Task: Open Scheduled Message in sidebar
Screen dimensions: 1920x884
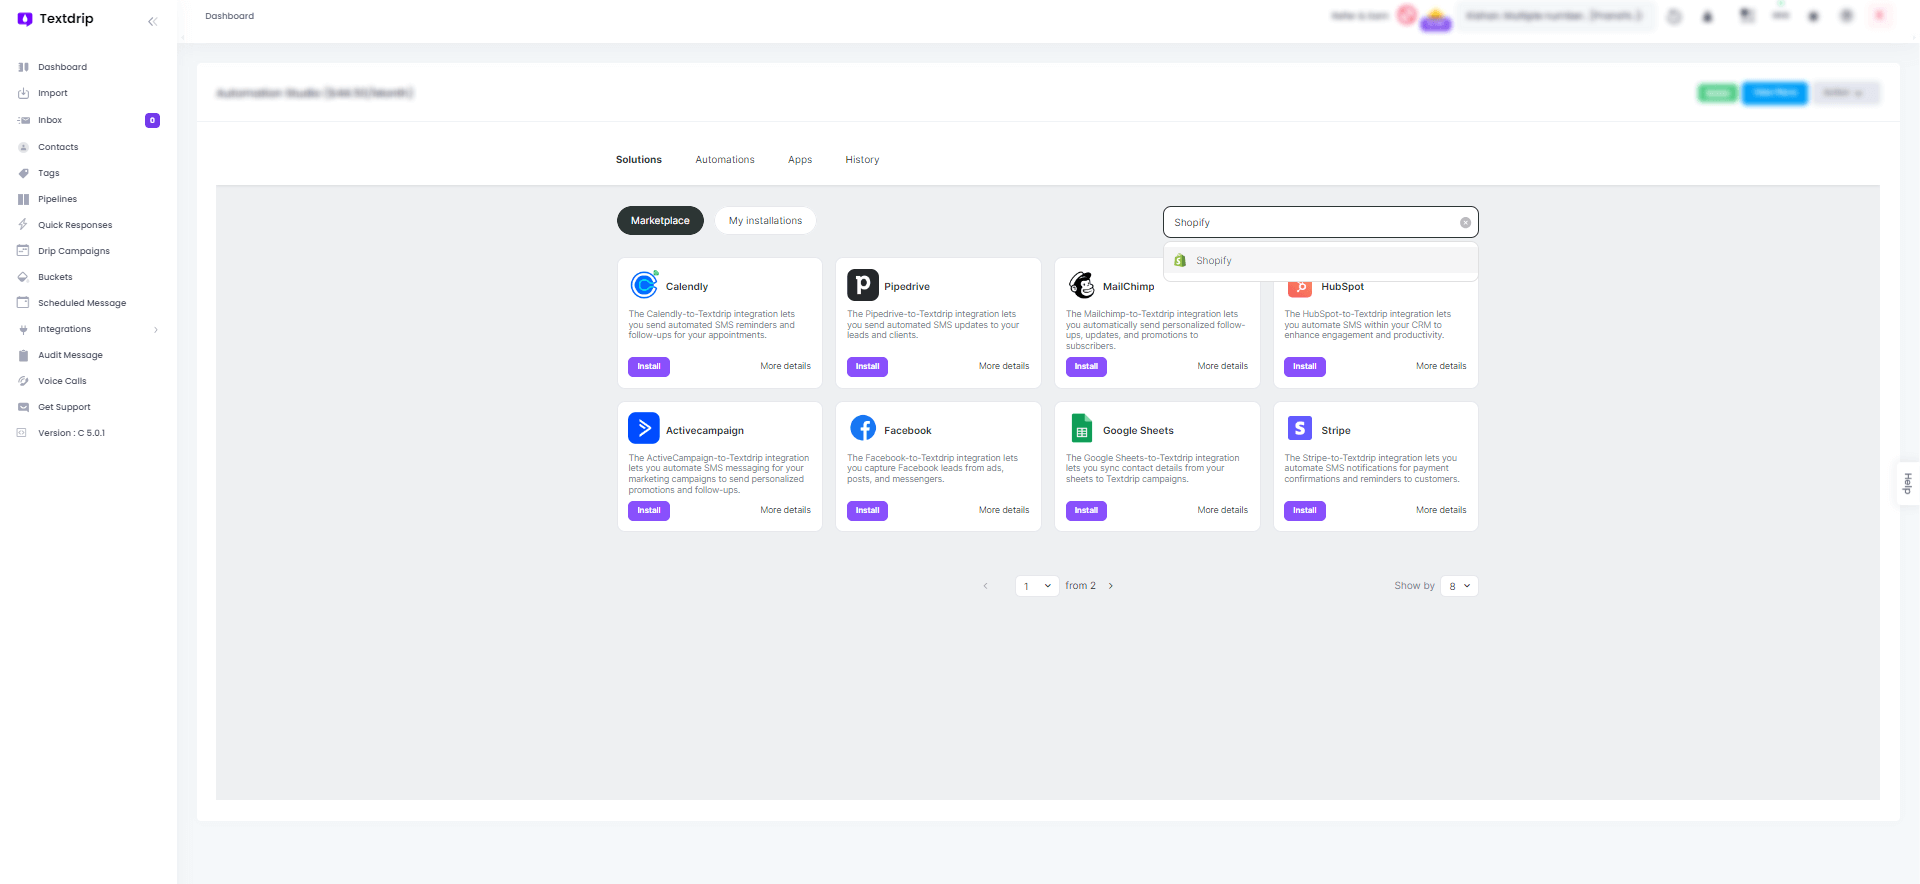Action: pyautogui.click(x=82, y=303)
